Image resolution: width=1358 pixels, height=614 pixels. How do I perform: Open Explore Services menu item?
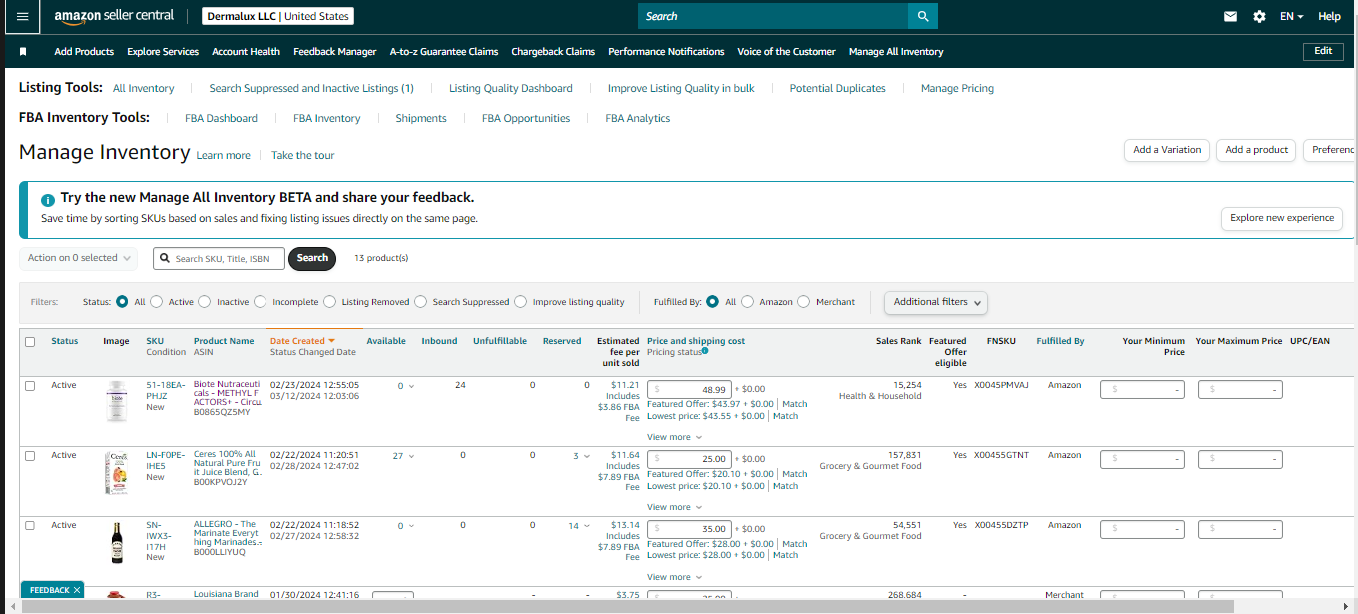click(163, 52)
